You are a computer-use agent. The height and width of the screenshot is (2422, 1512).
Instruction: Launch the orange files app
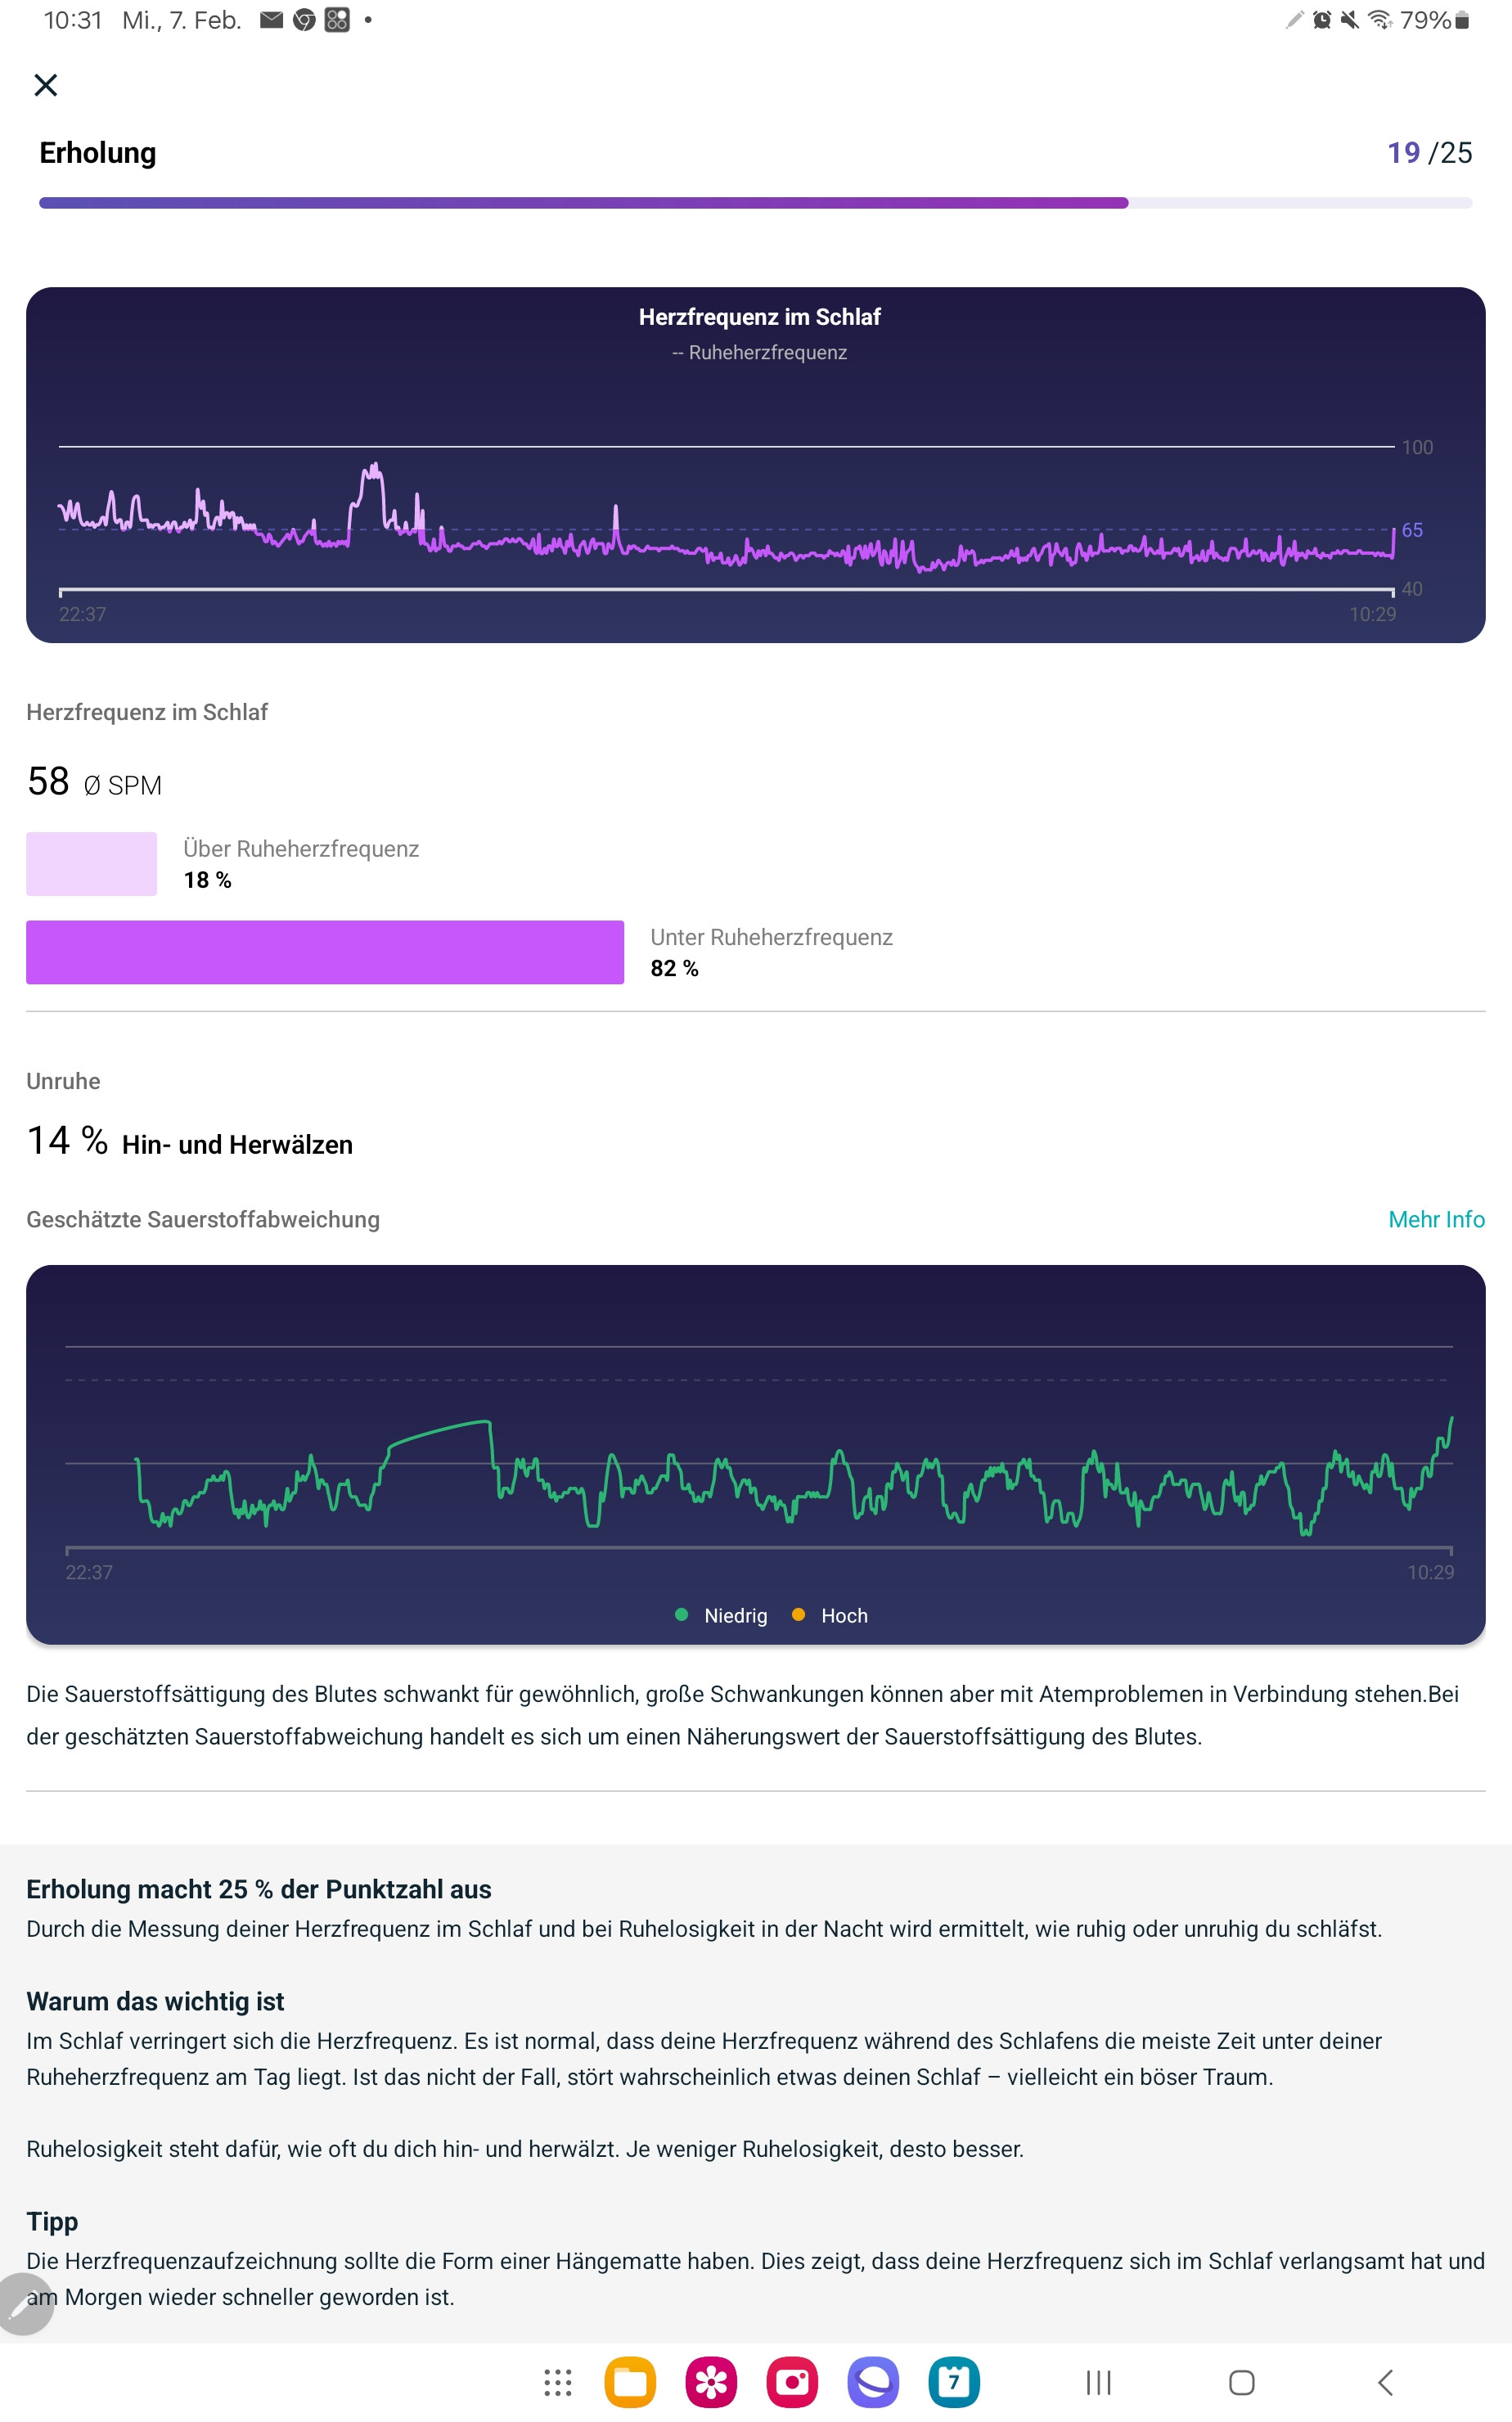tap(630, 2383)
